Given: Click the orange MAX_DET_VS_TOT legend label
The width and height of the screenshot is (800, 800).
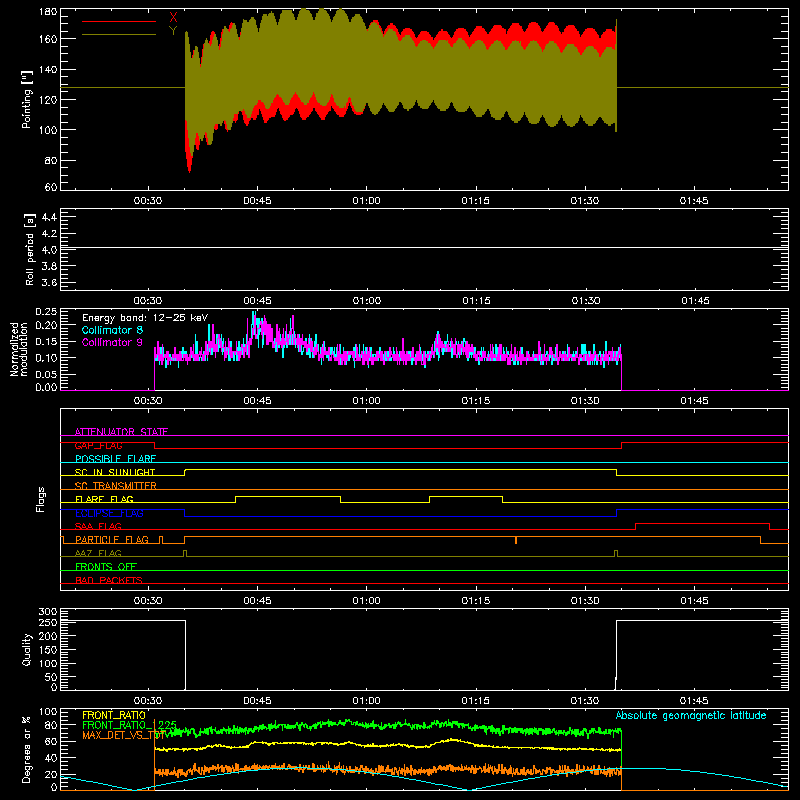Looking at the screenshot, I should pyautogui.click(x=124, y=735).
